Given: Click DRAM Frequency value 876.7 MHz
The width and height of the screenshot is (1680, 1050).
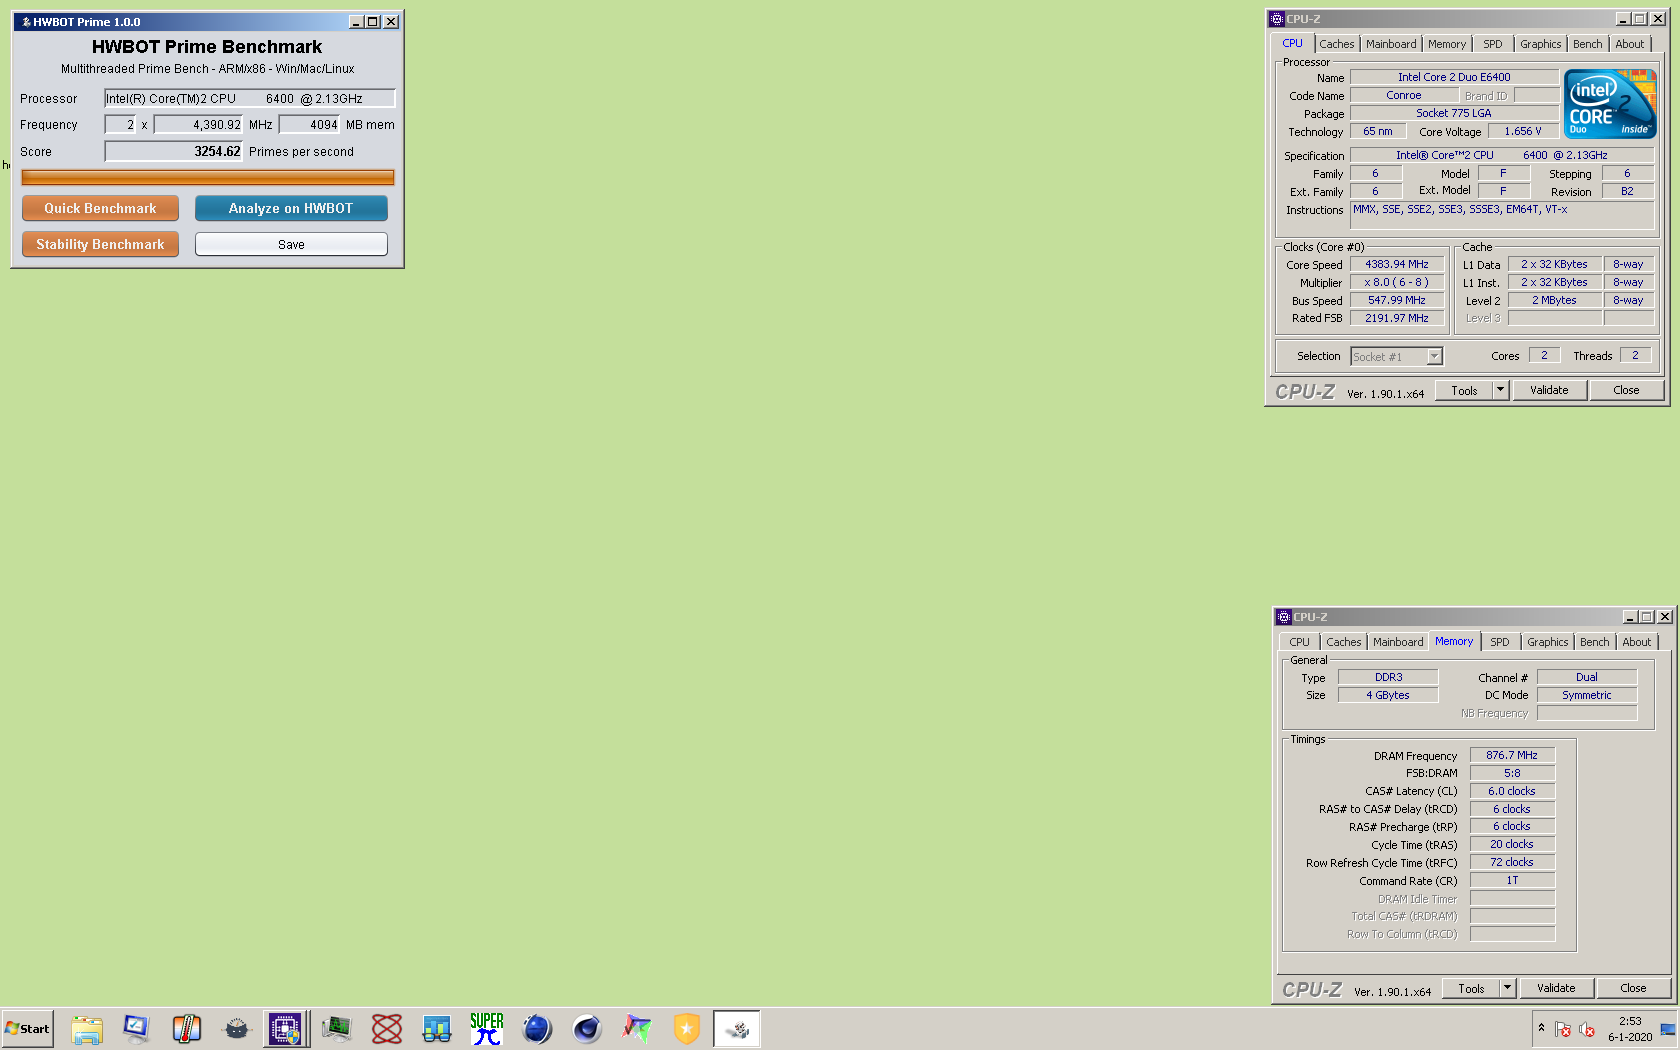Looking at the screenshot, I should [1512, 755].
